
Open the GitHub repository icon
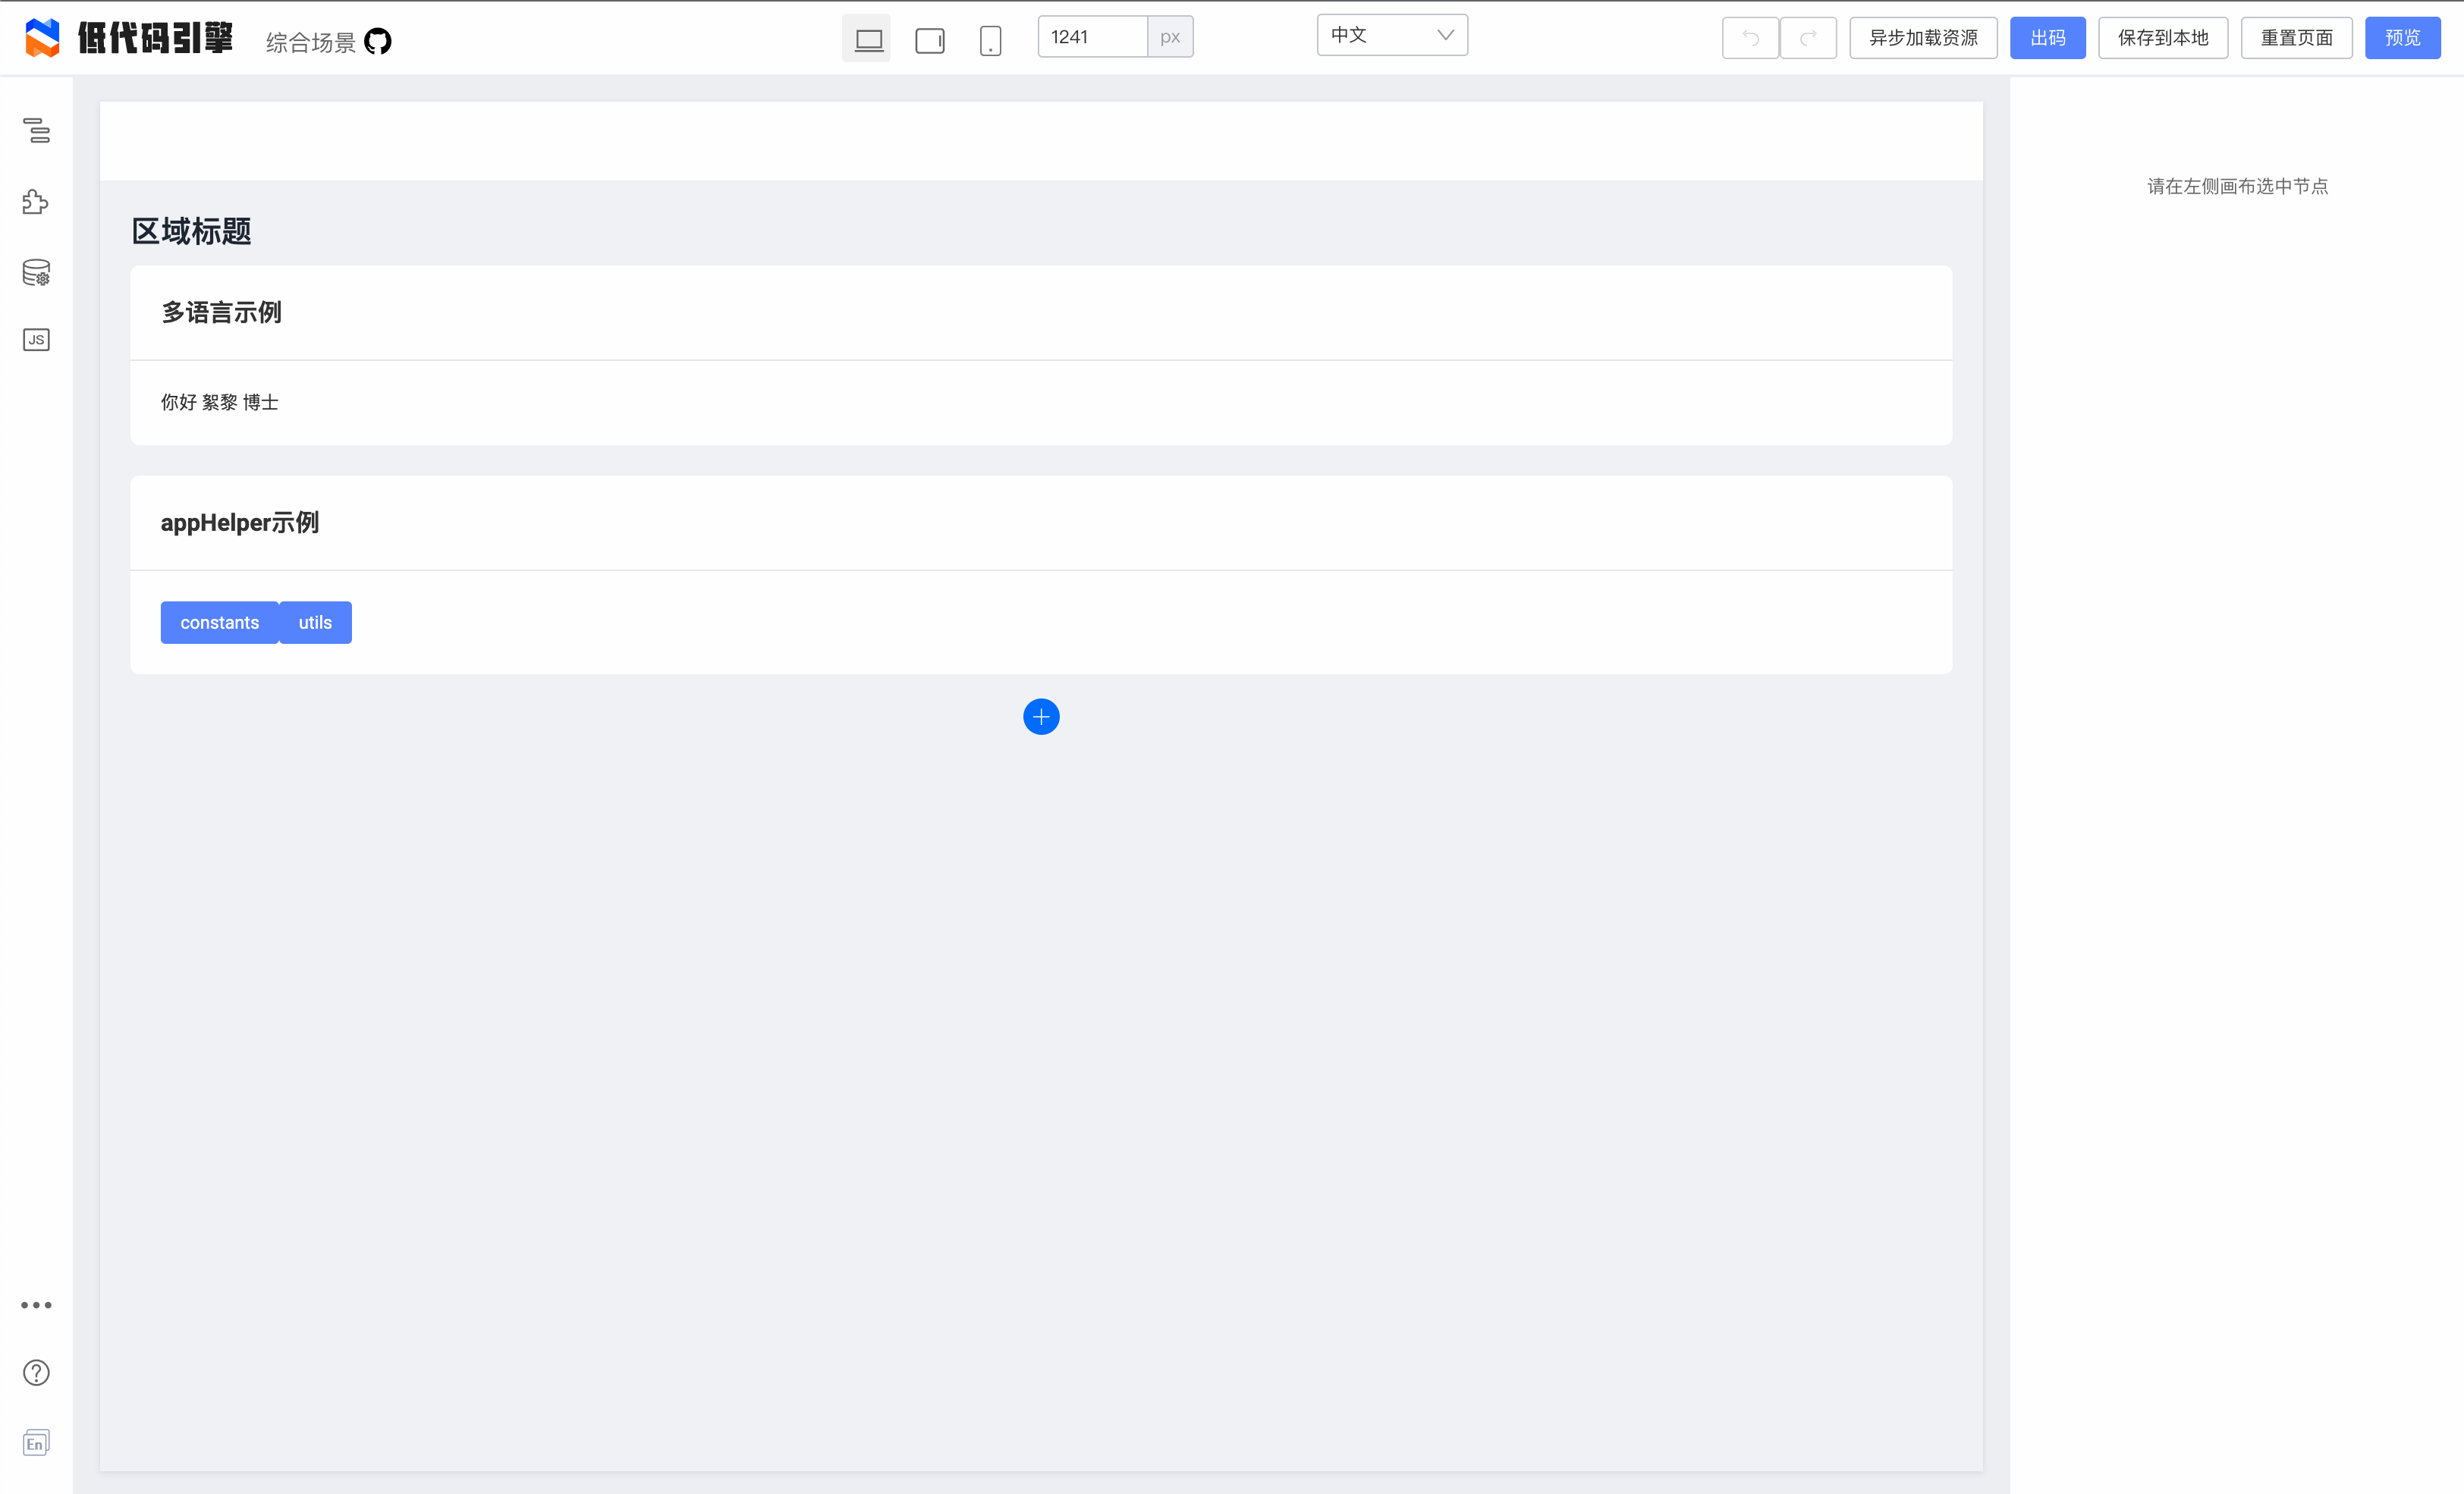(378, 42)
